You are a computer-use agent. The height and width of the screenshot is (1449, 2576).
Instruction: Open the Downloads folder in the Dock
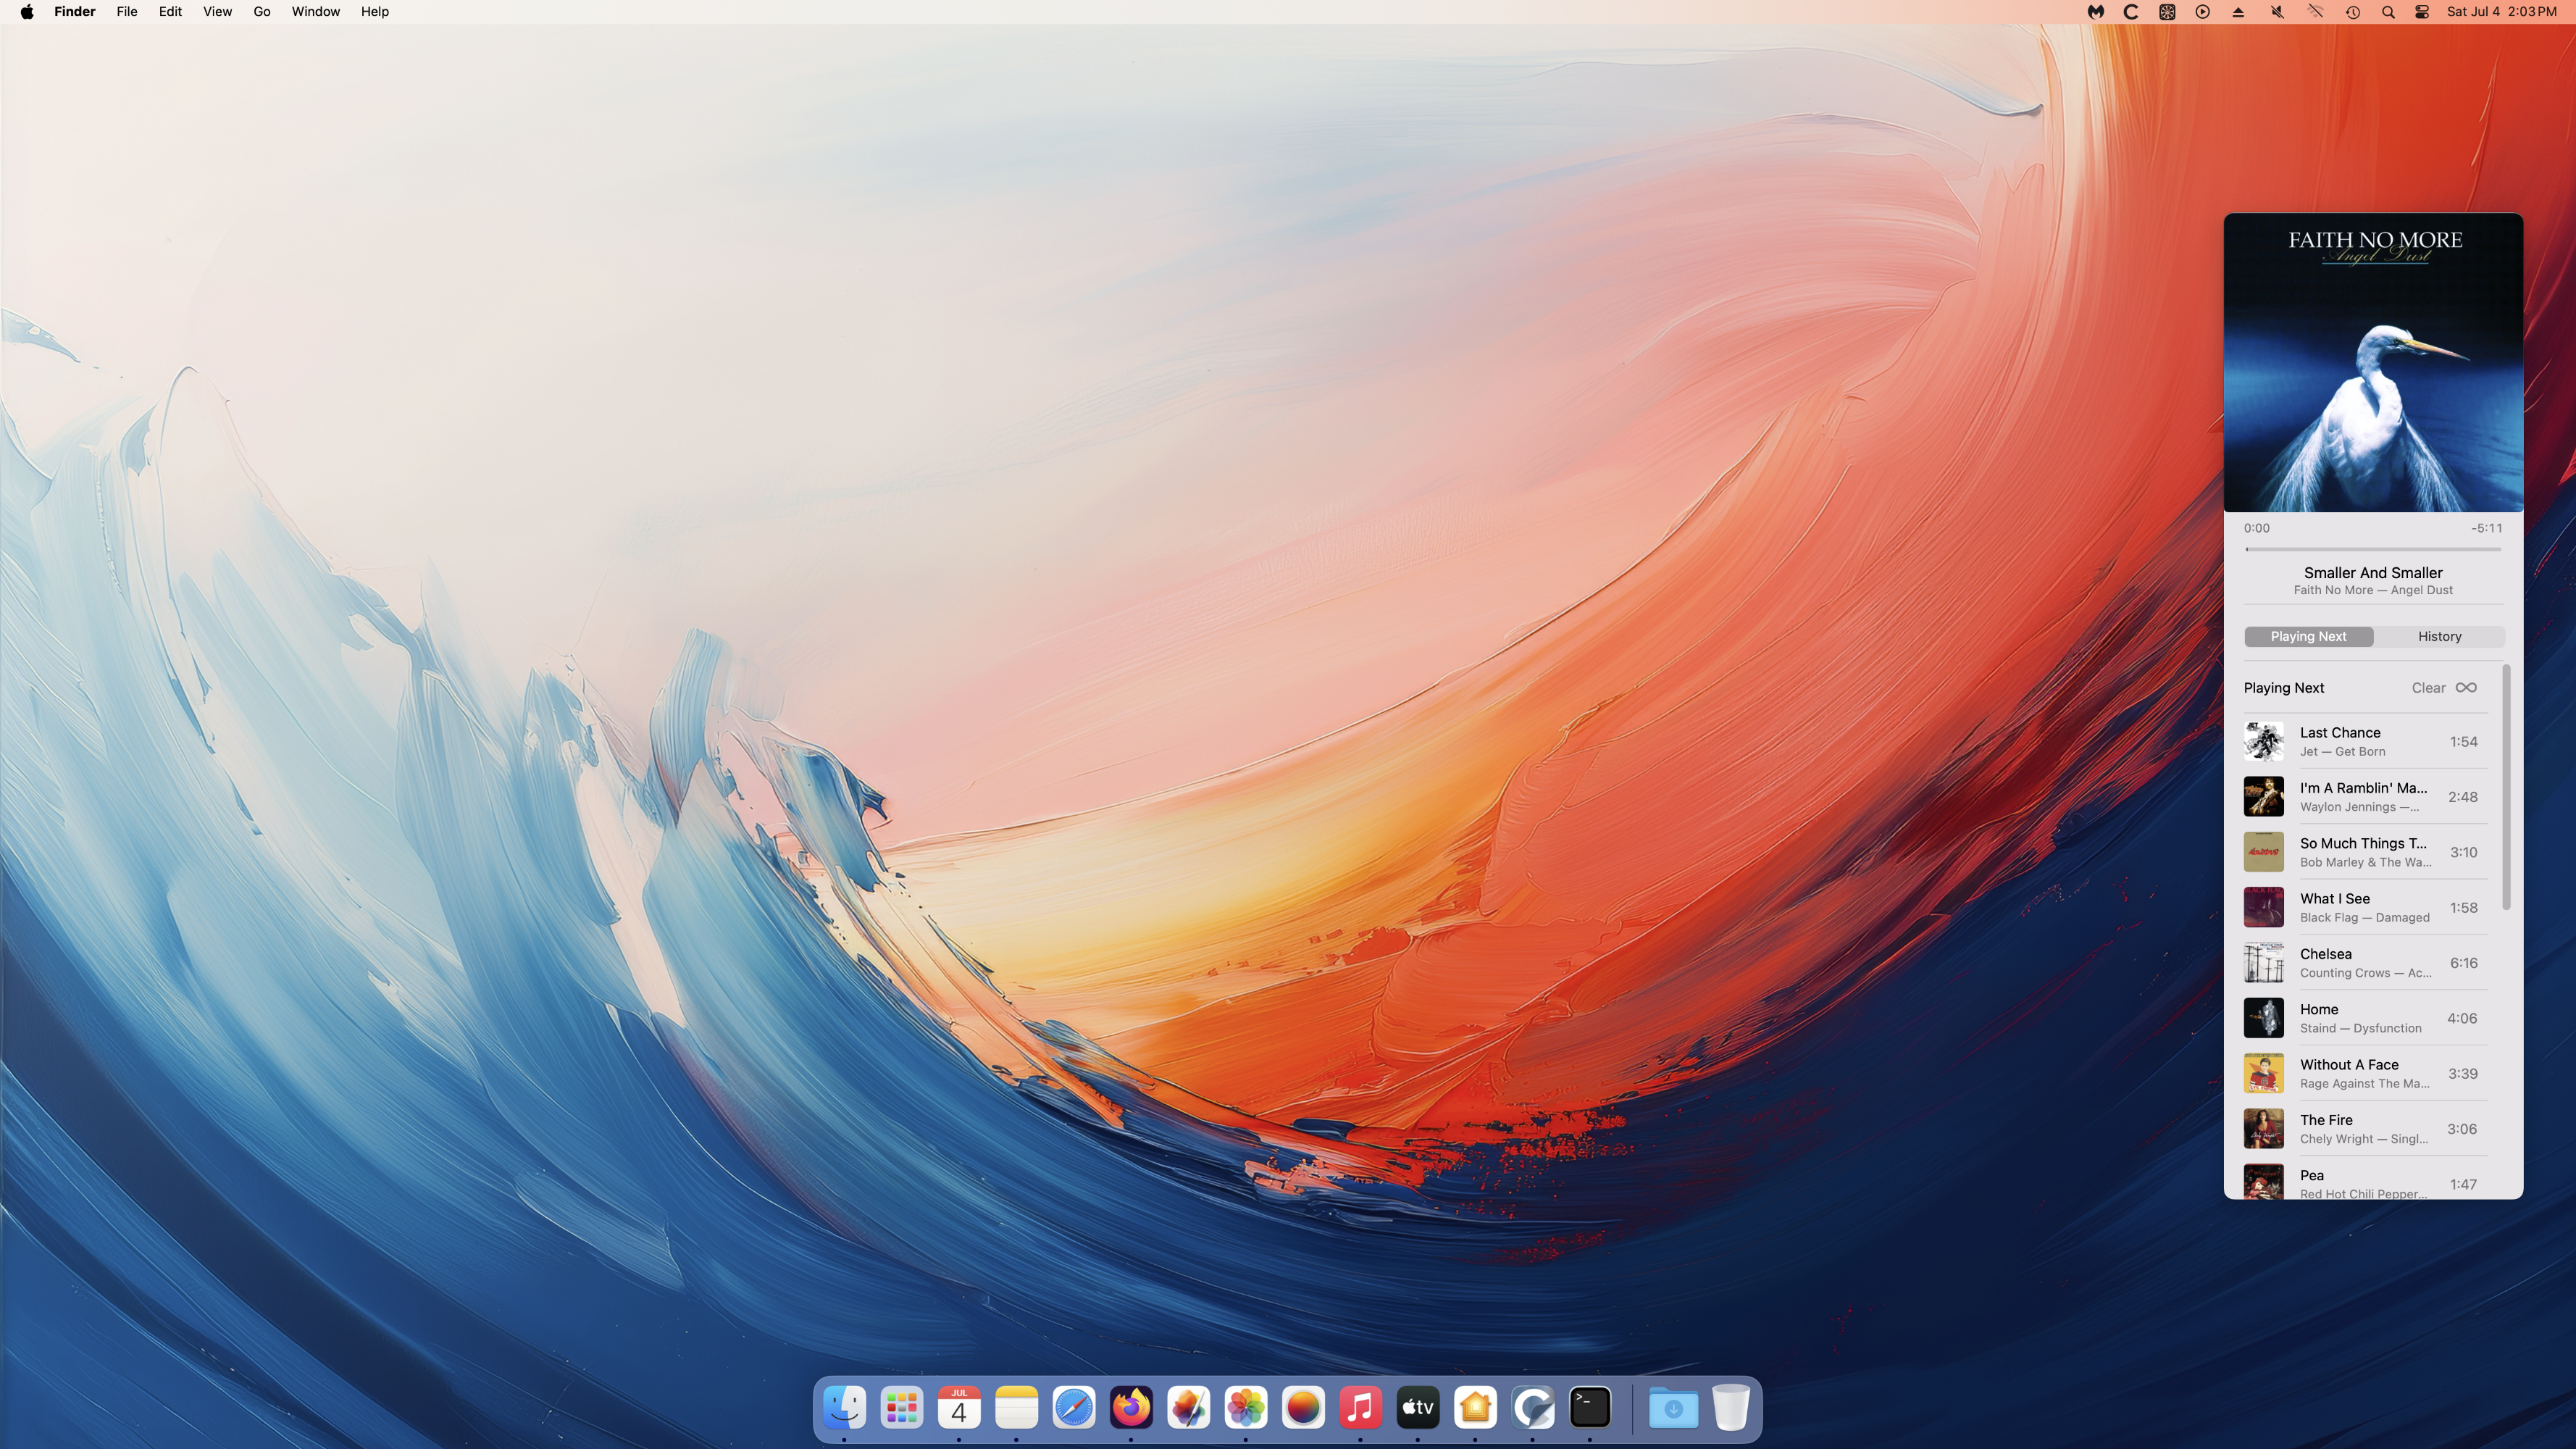(1673, 1409)
